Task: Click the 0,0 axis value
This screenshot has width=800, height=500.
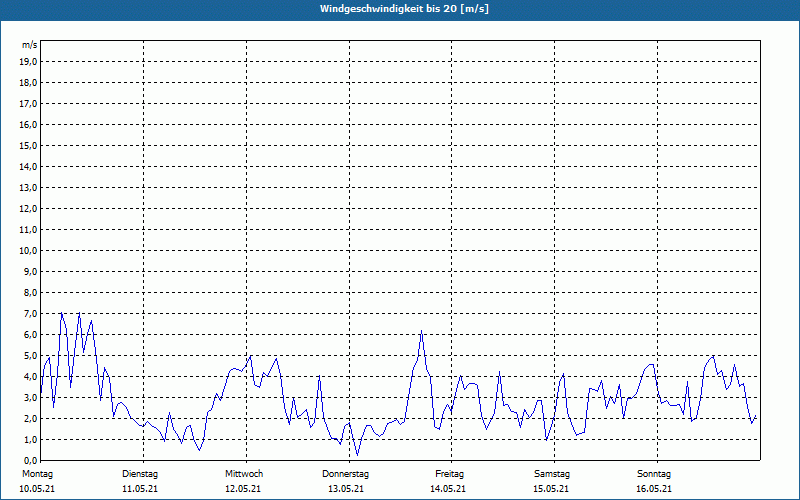Action: point(30,460)
